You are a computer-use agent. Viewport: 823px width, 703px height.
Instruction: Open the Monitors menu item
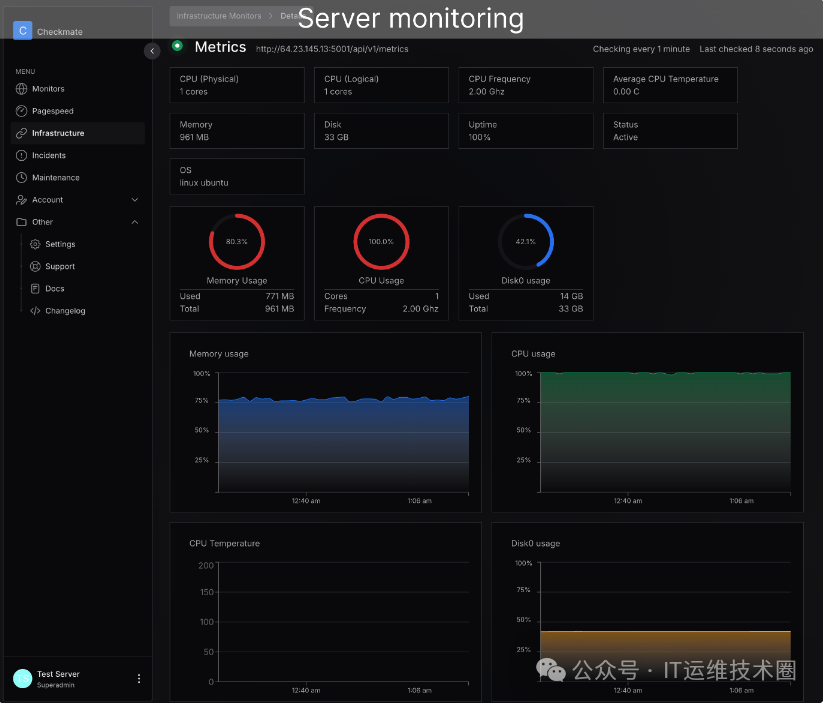click(x=77, y=89)
